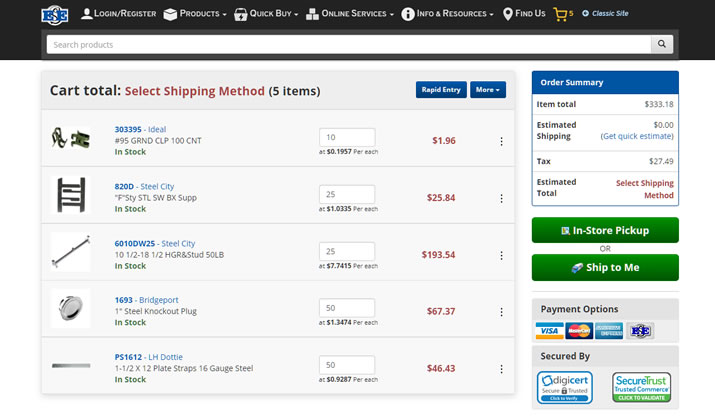Open options menu for item 303395
The width and height of the screenshot is (715, 420).
click(502, 141)
